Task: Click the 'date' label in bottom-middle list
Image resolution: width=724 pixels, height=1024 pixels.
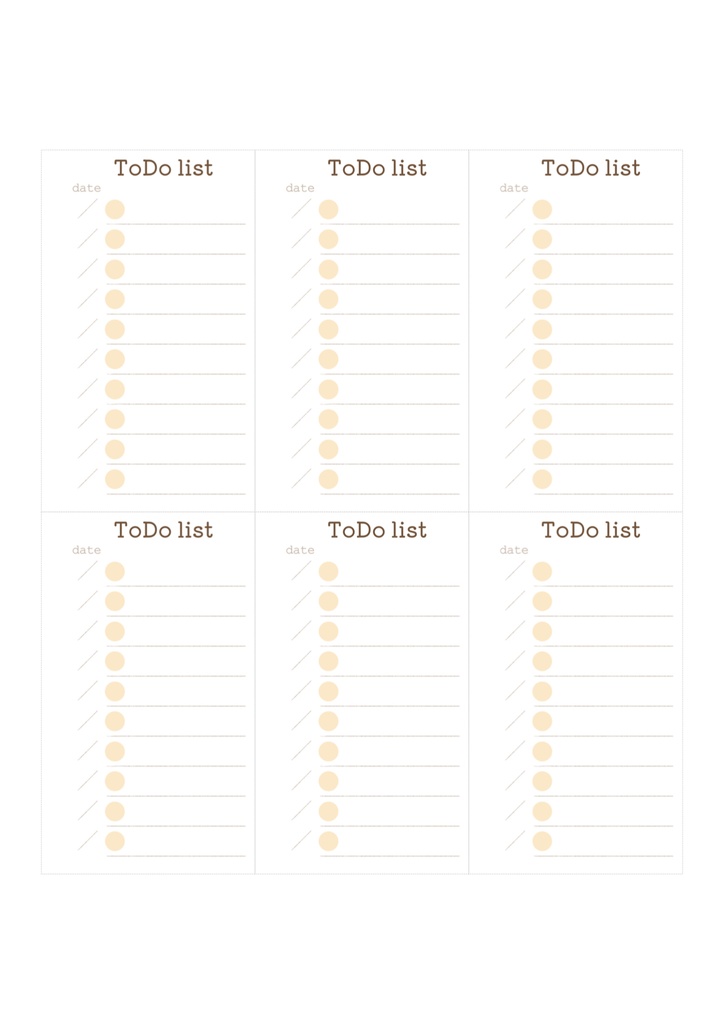Action: coord(300,550)
